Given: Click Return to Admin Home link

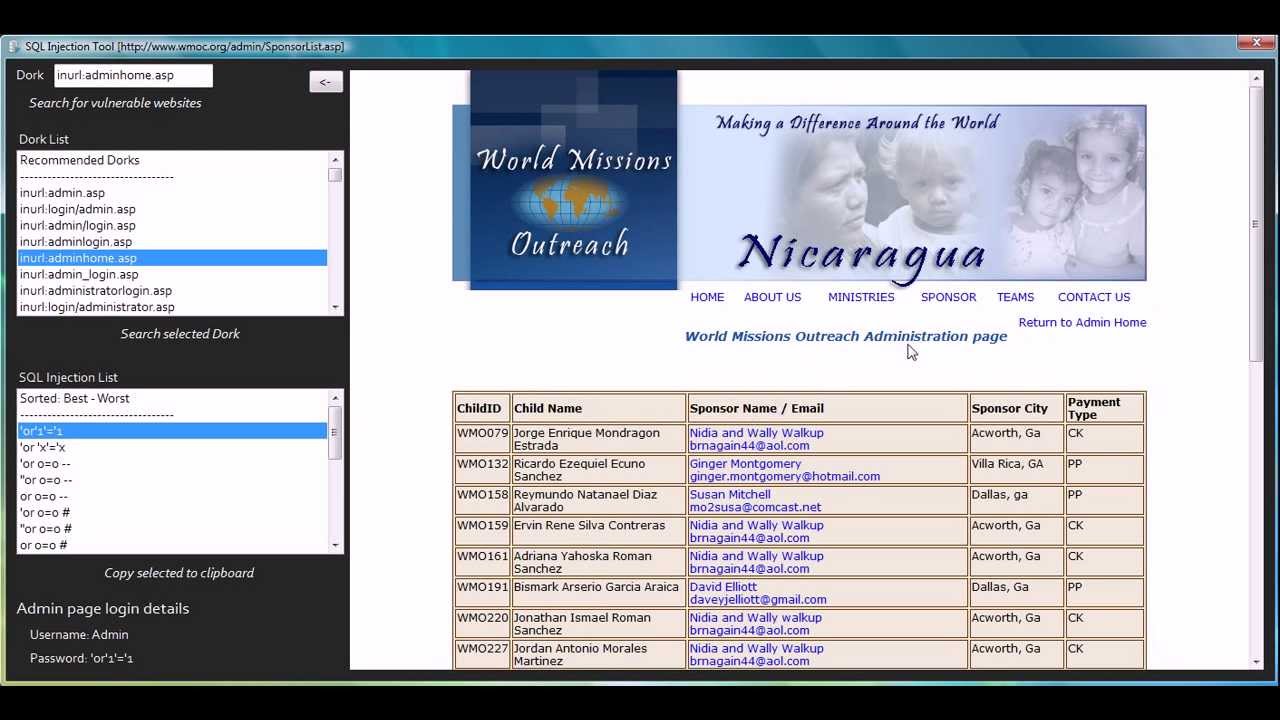Looking at the screenshot, I should tap(1082, 322).
